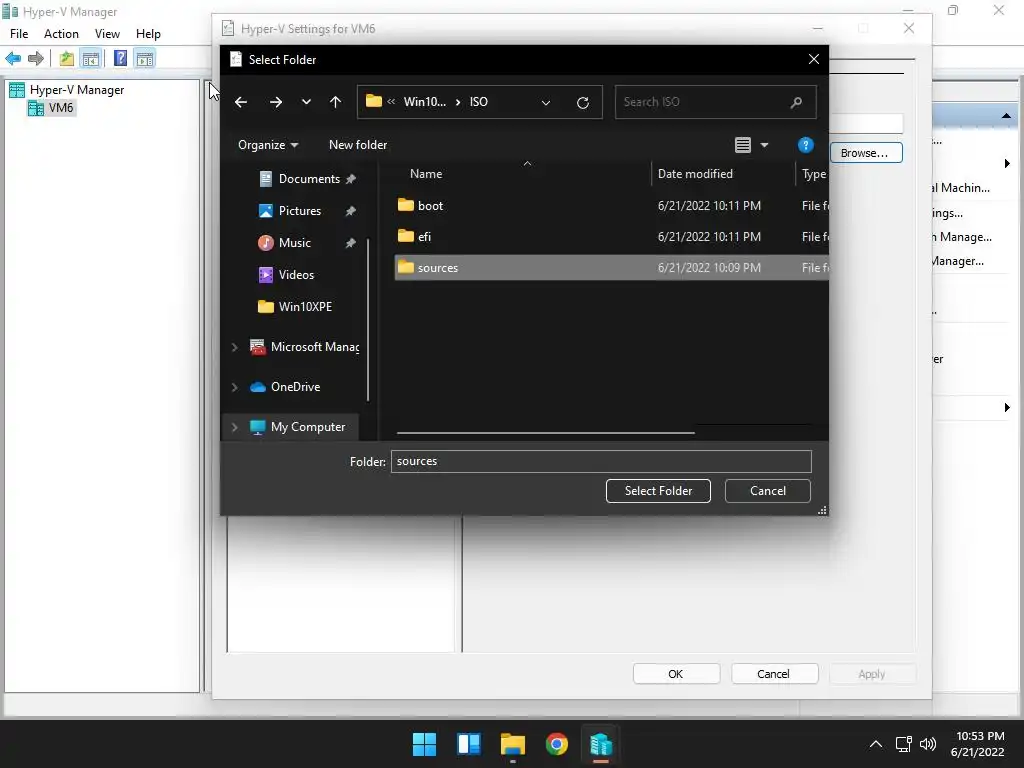
Task: Open Help menu in Hyper-V Manager
Action: pyautogui.click(x=148, y=33)
